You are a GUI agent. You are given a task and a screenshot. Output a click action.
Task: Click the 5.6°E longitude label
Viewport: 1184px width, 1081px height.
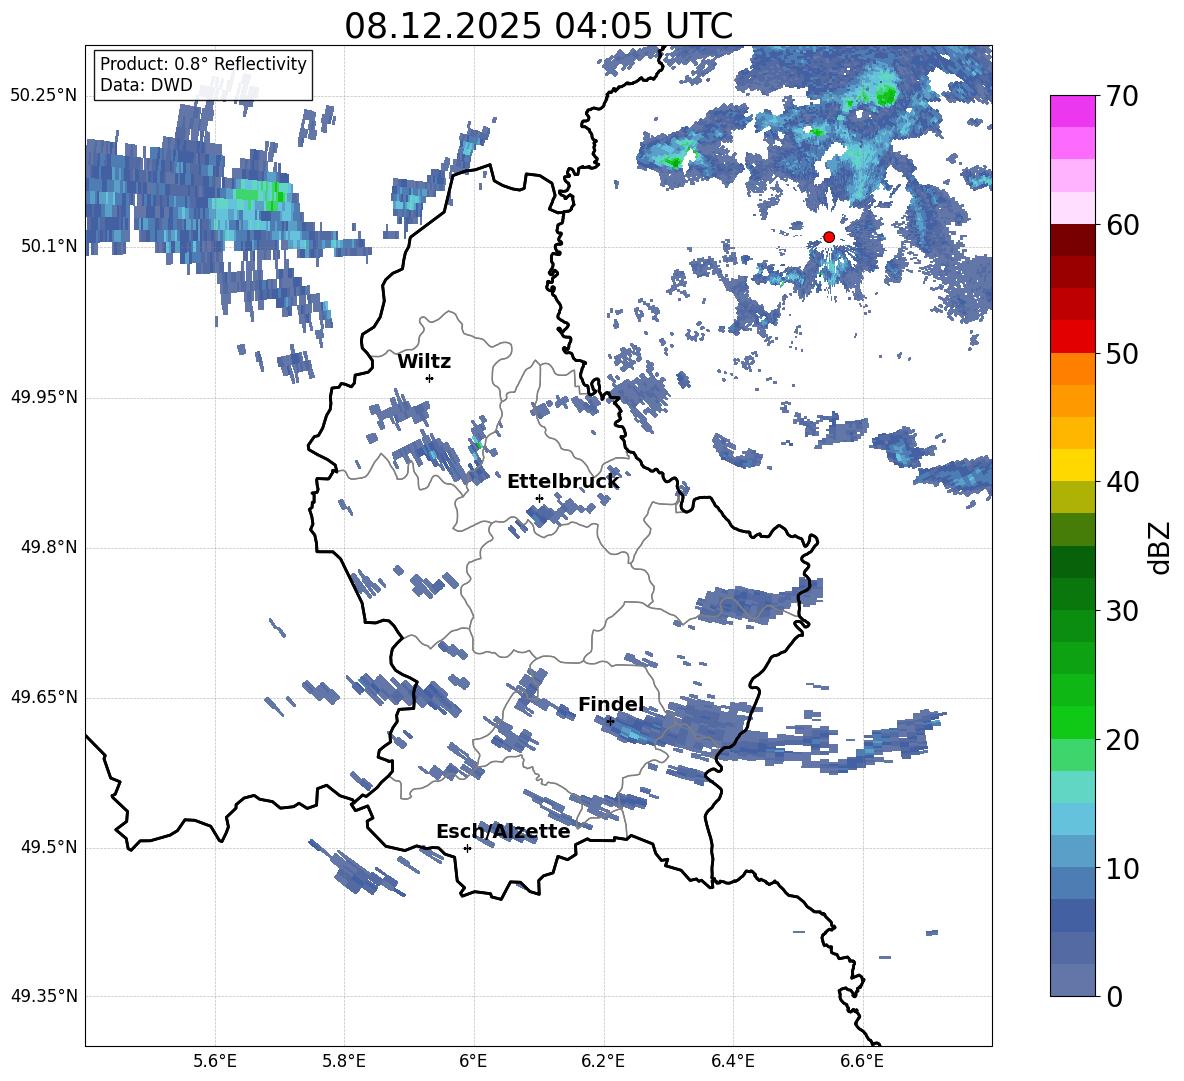215,1061
